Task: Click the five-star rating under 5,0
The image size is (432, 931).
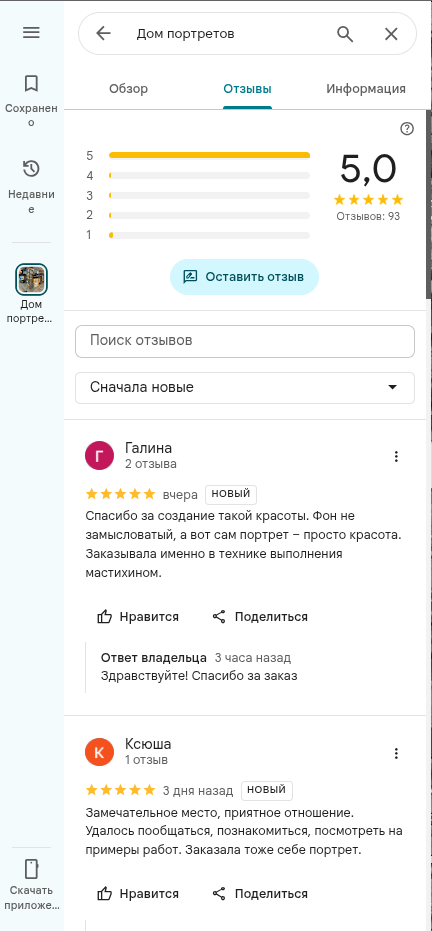Action: point(368,200)
